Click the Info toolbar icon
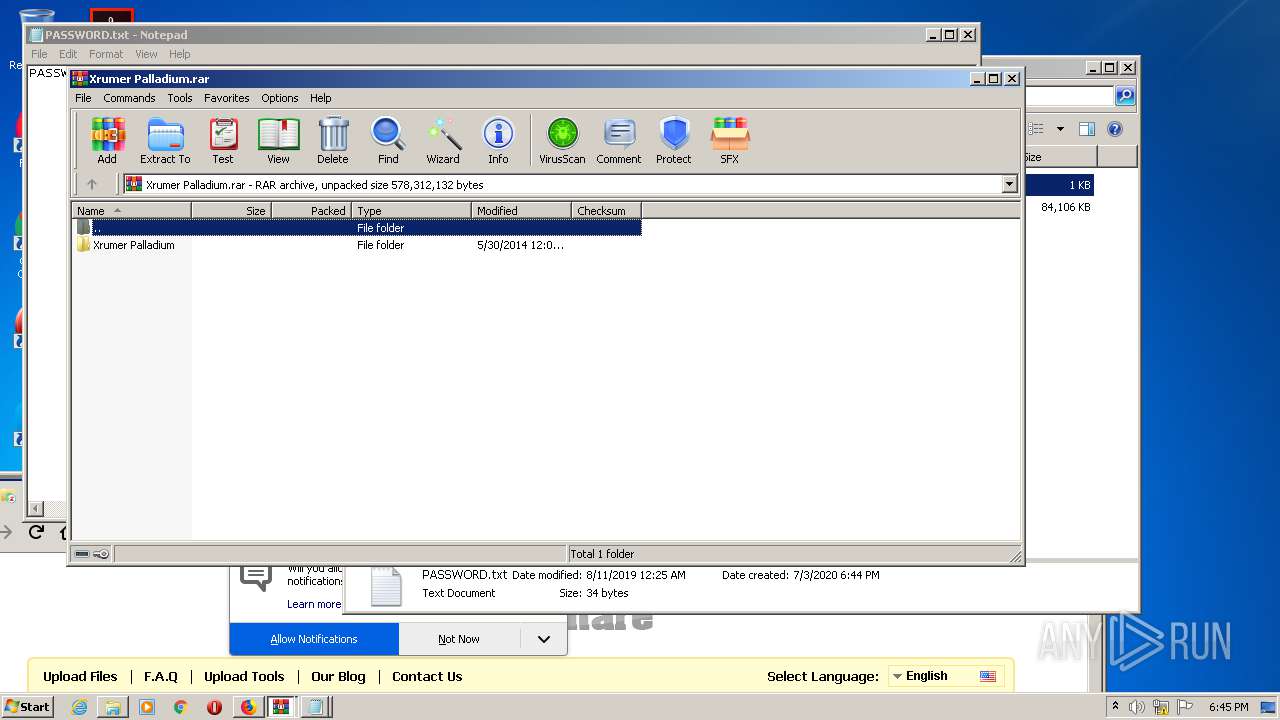The width and height of the screenshot is (1280, 720). (498, 141)
